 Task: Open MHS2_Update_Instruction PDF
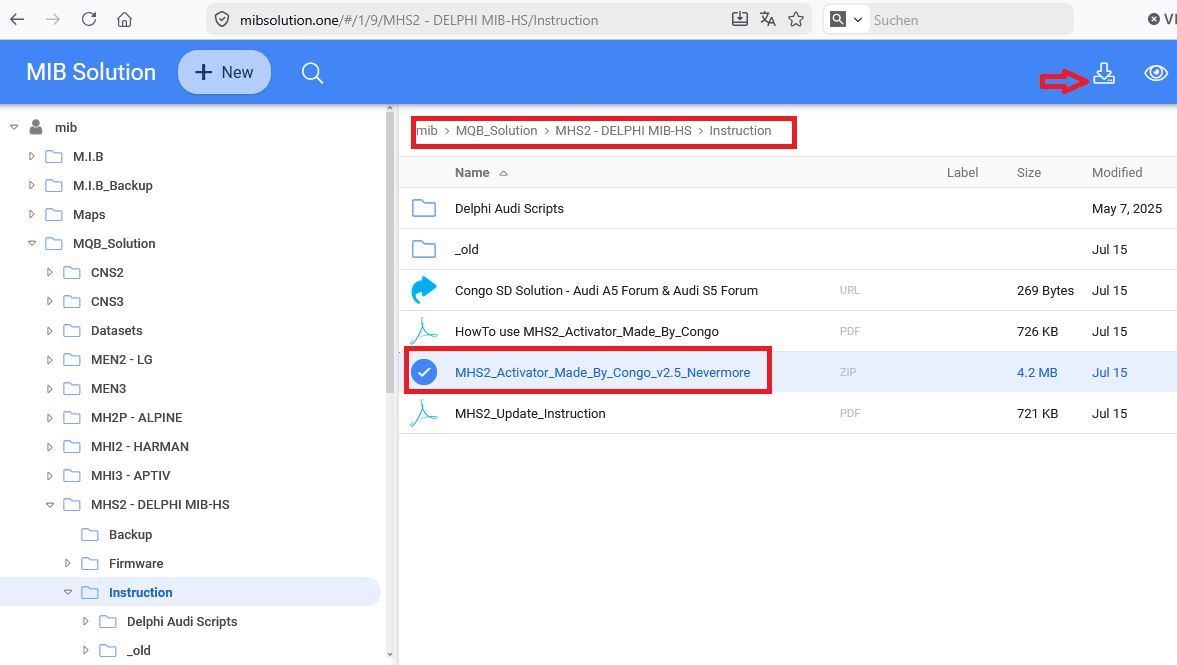point(530,414)
